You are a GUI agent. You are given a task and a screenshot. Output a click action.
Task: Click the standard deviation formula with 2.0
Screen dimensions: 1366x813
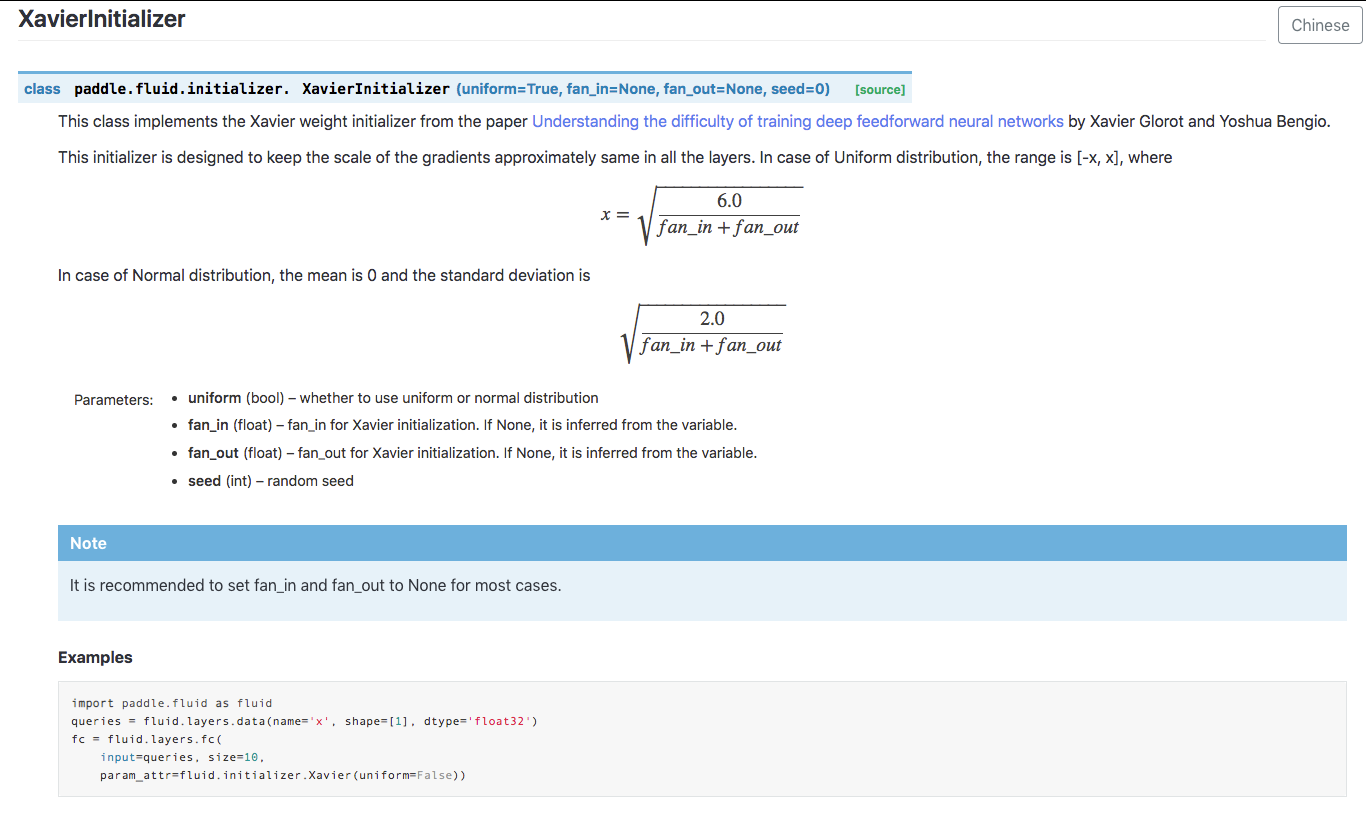click(702, 332)
